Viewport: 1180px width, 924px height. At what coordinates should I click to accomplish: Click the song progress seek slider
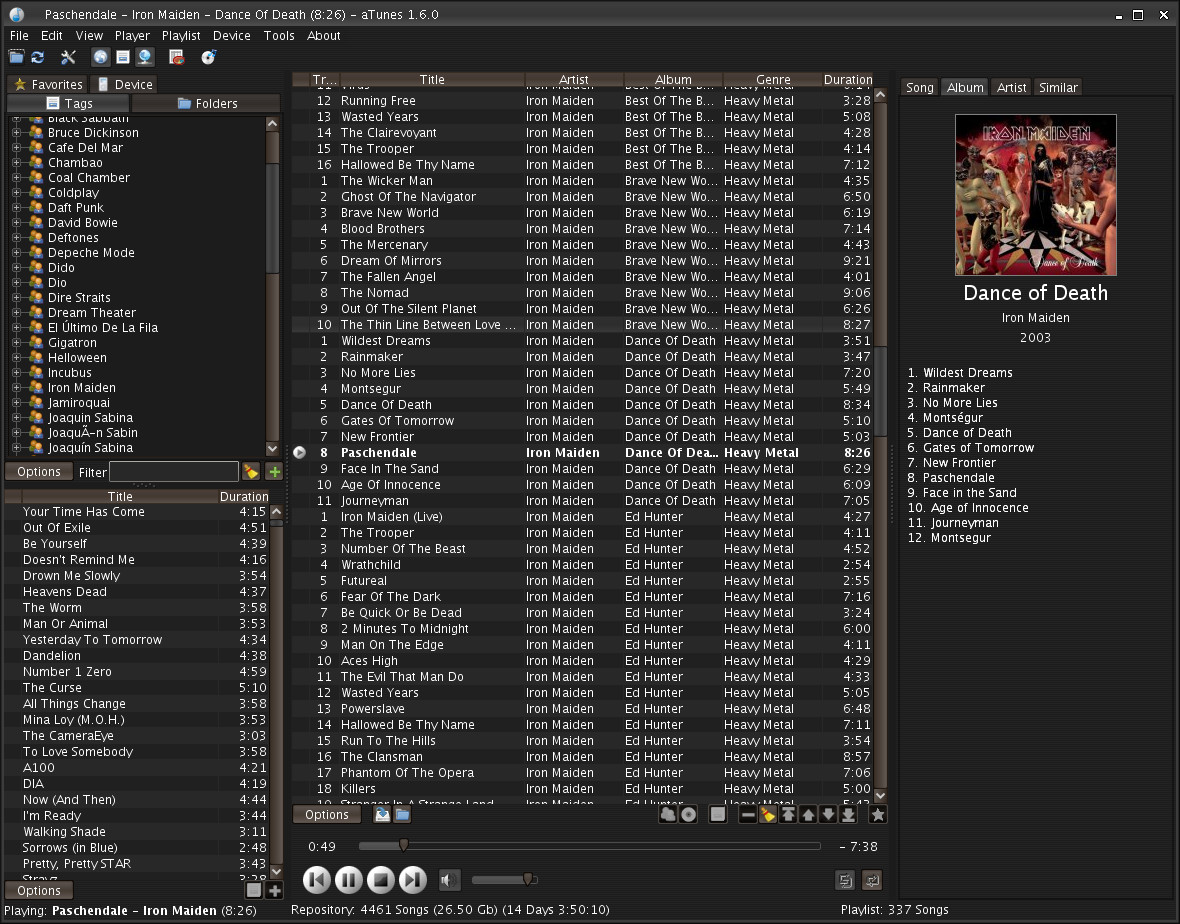click(x=589, y=846)
